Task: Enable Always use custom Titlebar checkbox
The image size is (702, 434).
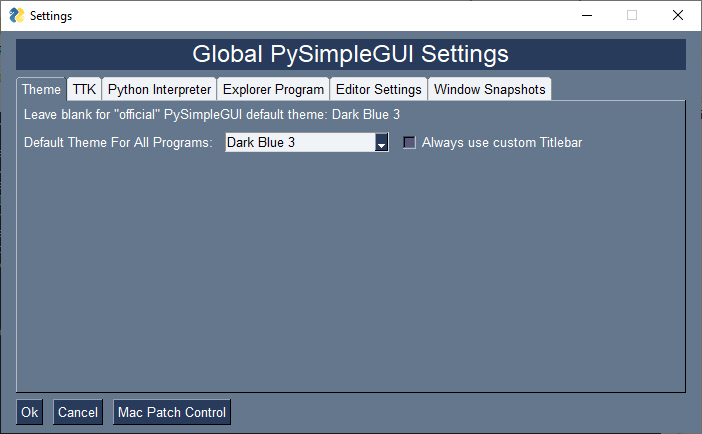Action: [x=409, y=143]
